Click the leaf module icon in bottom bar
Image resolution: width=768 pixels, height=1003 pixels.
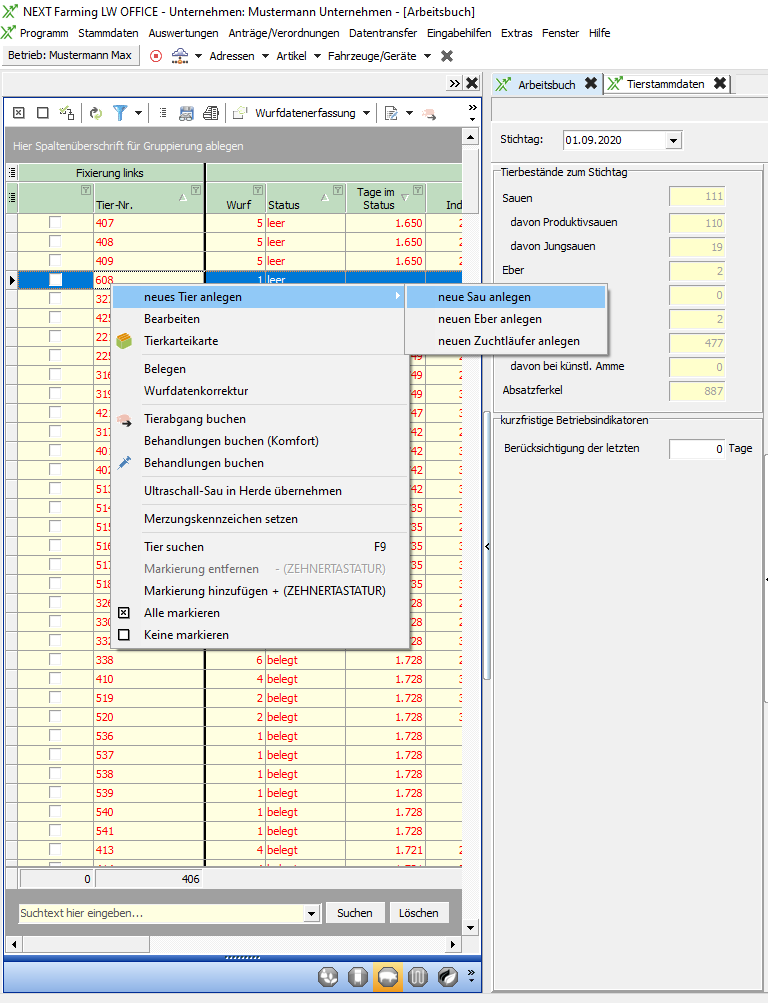(448, 977)
